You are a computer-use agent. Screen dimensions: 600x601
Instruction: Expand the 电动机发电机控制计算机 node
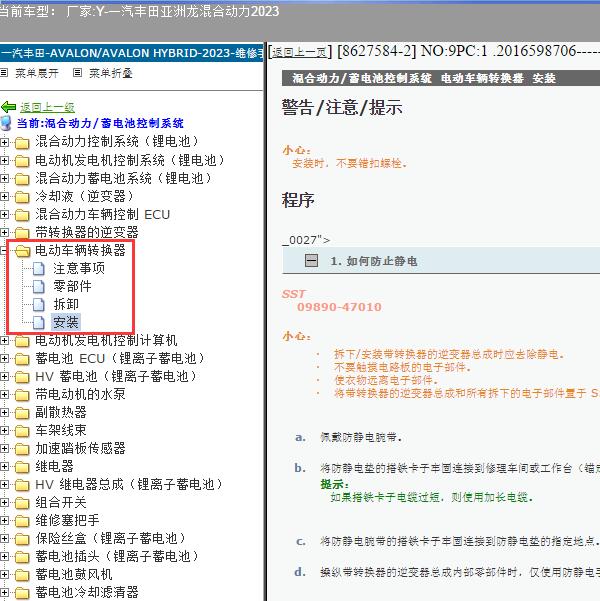click(x=4, y=341)
